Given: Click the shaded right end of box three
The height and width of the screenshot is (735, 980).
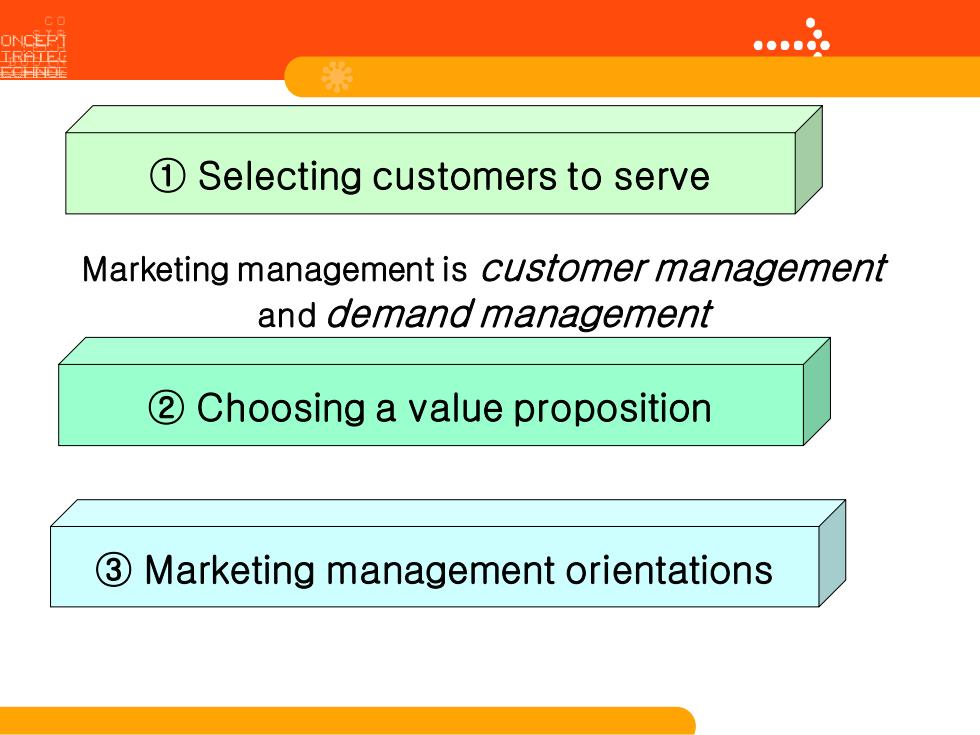Looking at the screenshot, I should click(832, 553).
